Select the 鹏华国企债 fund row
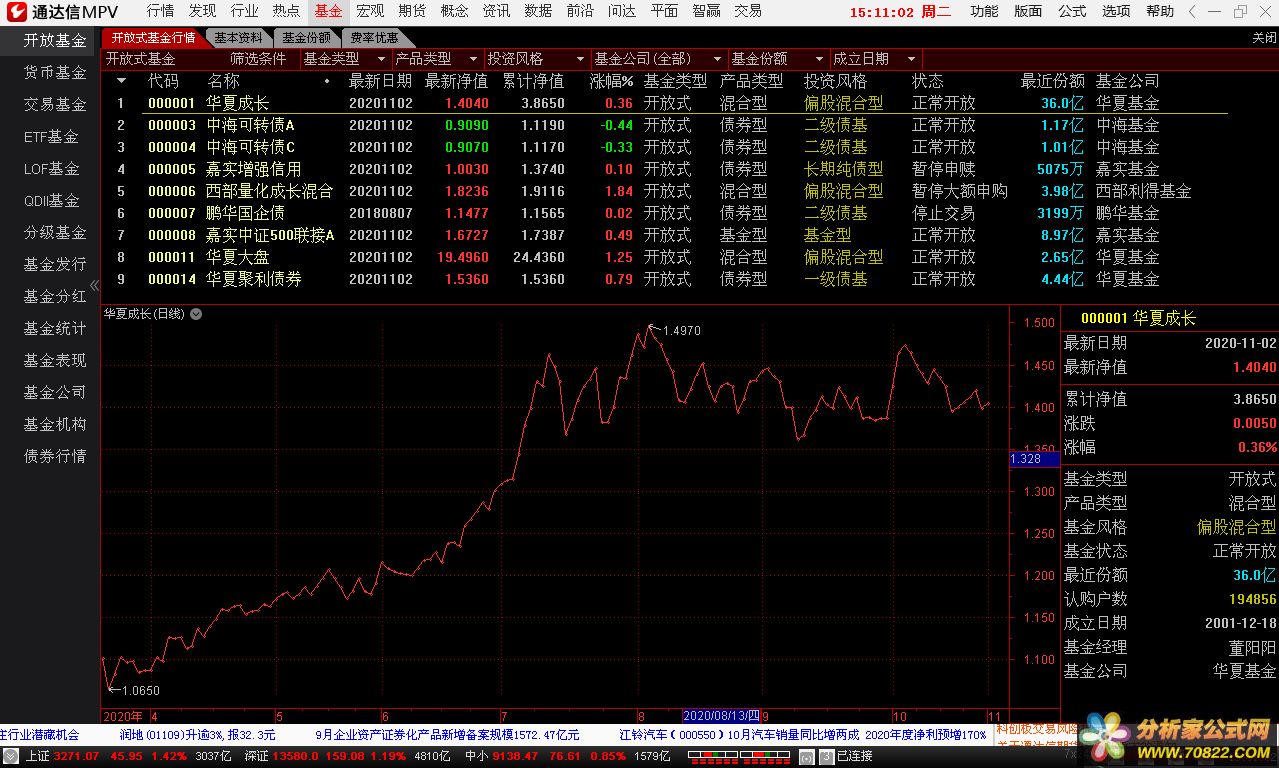Screen dimensions: 1279x768 (665, 213)
